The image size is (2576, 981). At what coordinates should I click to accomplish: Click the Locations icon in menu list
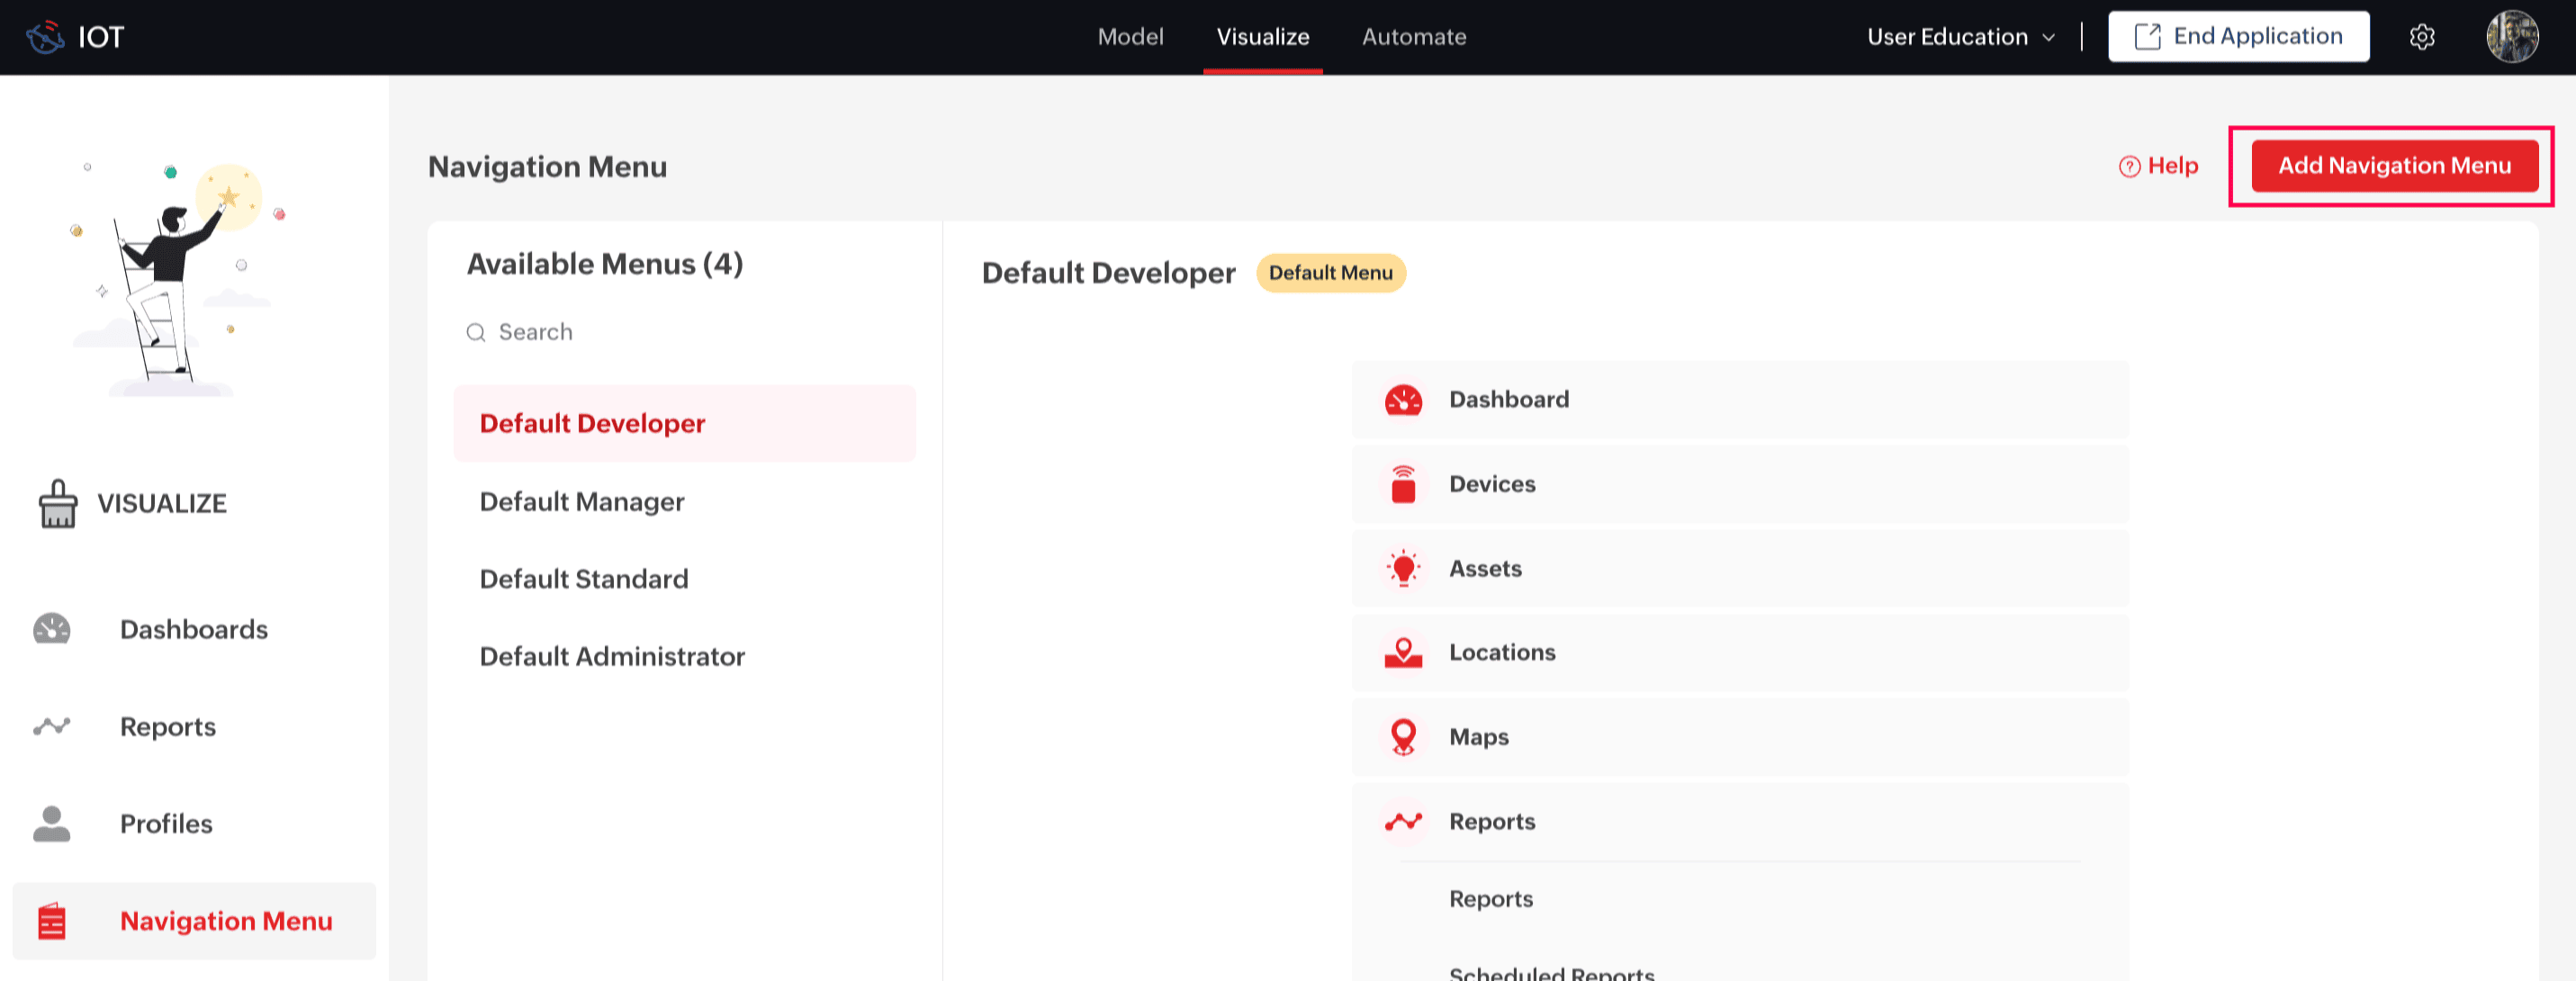click(x=1403, y=653)
